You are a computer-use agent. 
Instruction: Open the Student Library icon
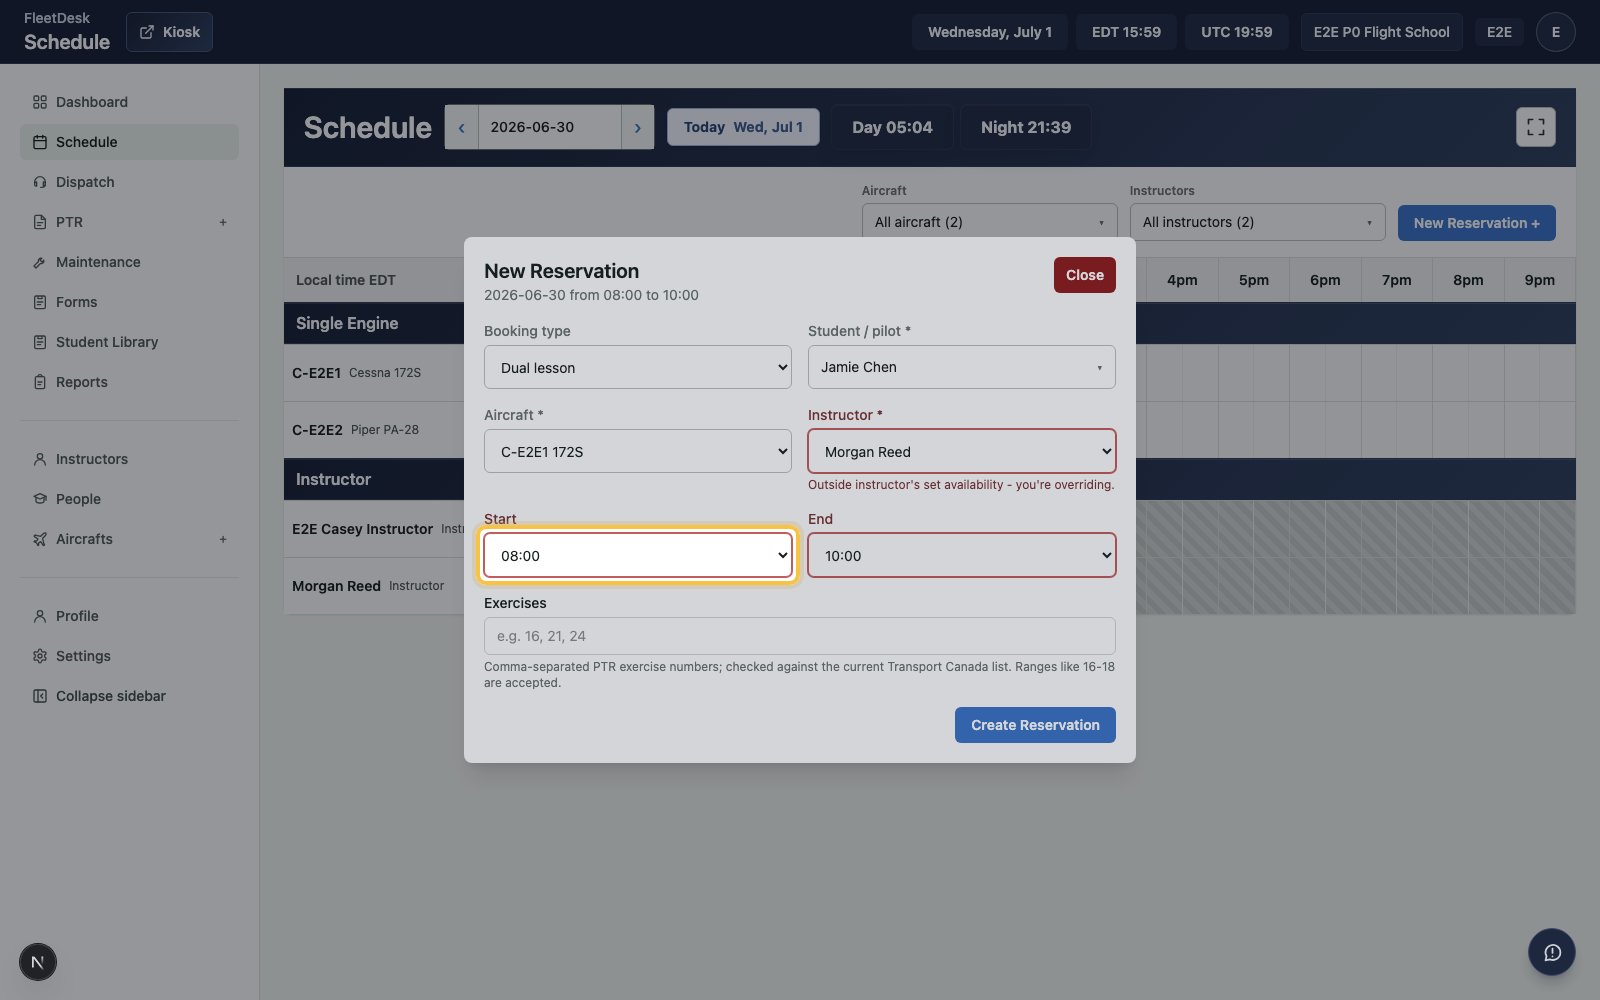point(40,342)
